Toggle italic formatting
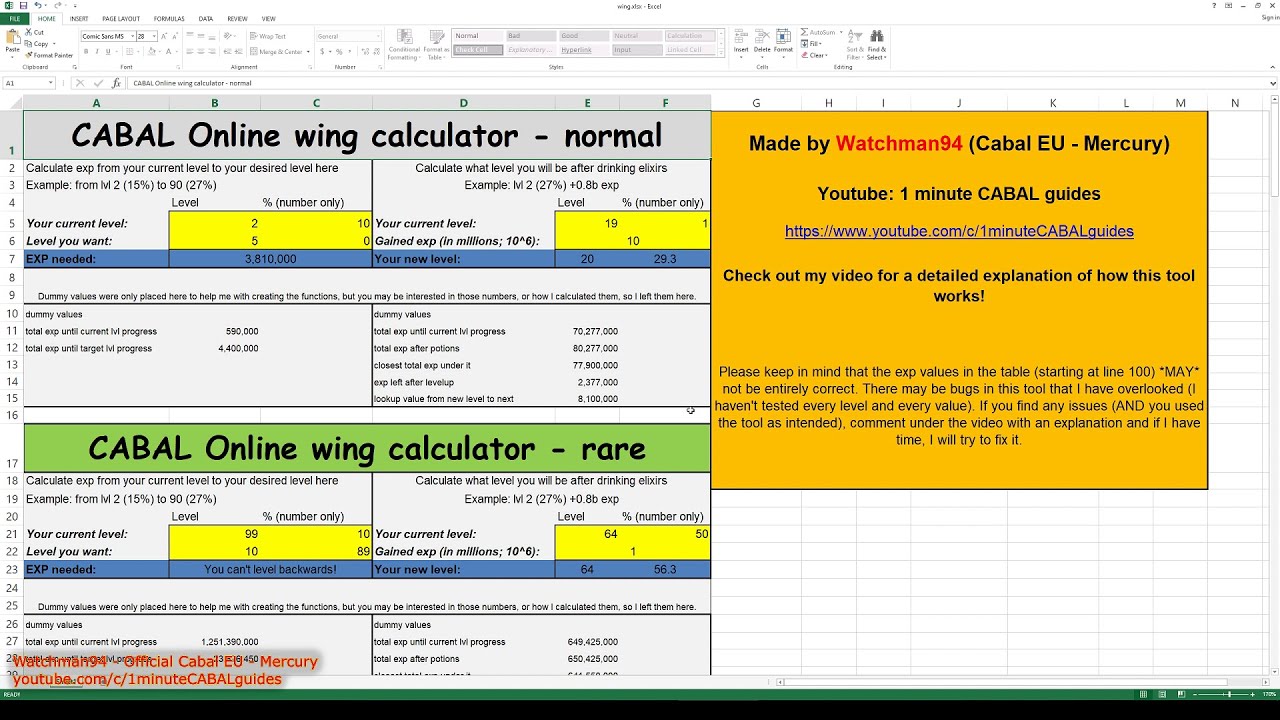The height and width of the screenshot is (720, 1280). pyautogui.click(x=97, y=52)
